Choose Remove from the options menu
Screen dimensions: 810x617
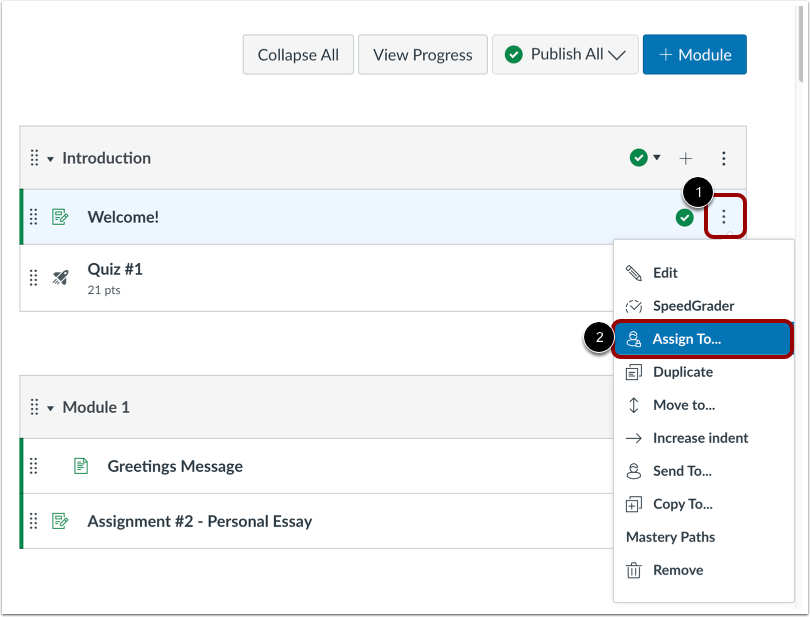pos(703,570)
